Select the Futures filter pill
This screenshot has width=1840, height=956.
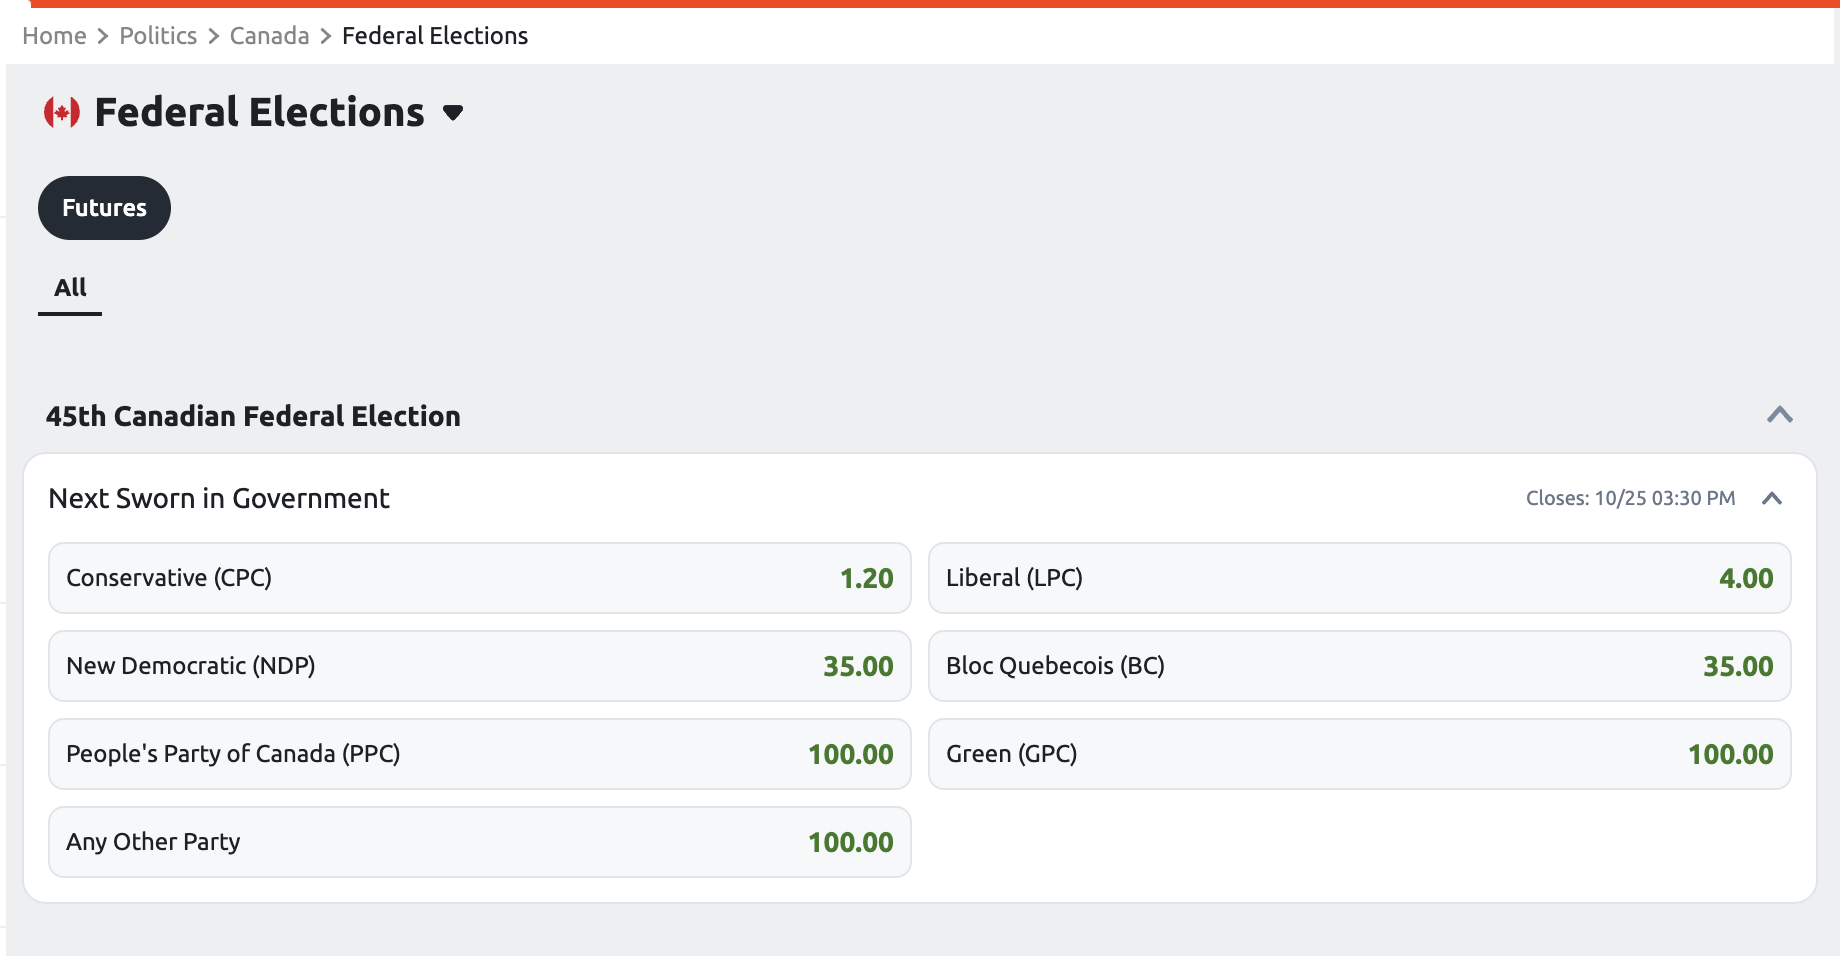coord(103,207)
